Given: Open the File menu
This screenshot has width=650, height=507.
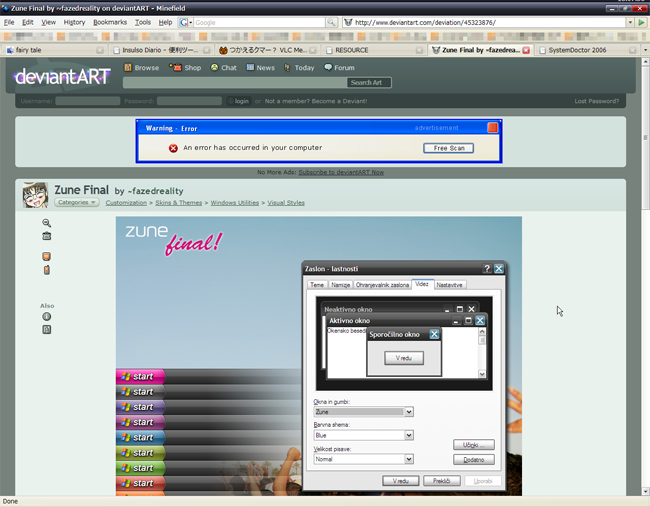Looking at the screenshot, I should (x=9, y=22).
